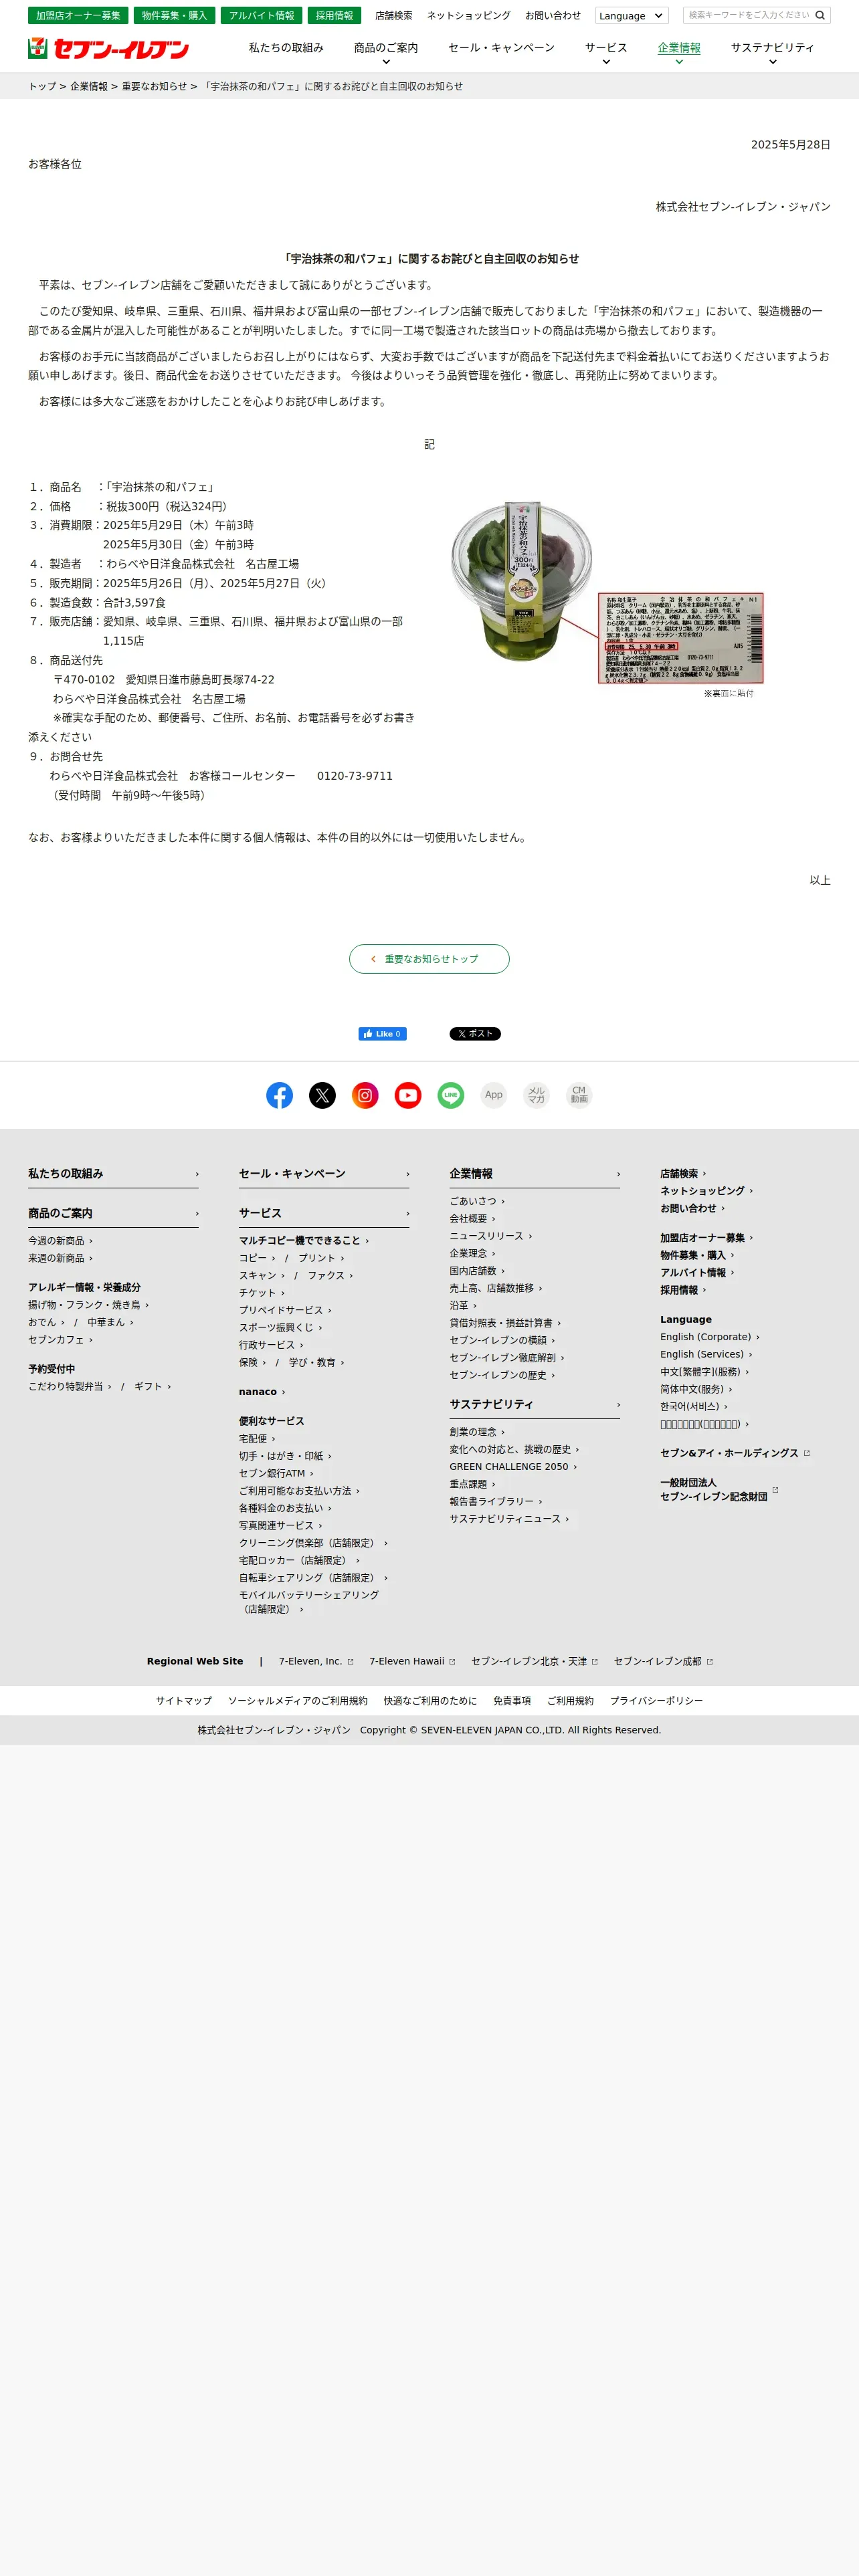Viewport: 859px width, 2576px height.
Task: Open 7-Eleven Hawaii regional site
Action: (x=412, y=1662)
